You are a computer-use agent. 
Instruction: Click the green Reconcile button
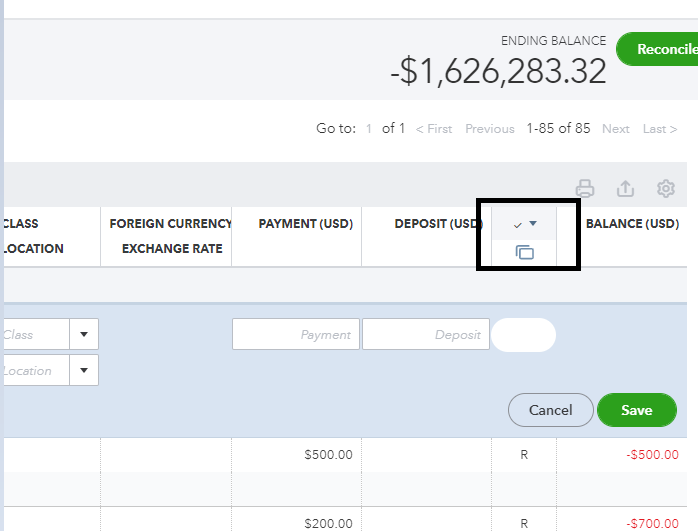[x=660, y=49]
